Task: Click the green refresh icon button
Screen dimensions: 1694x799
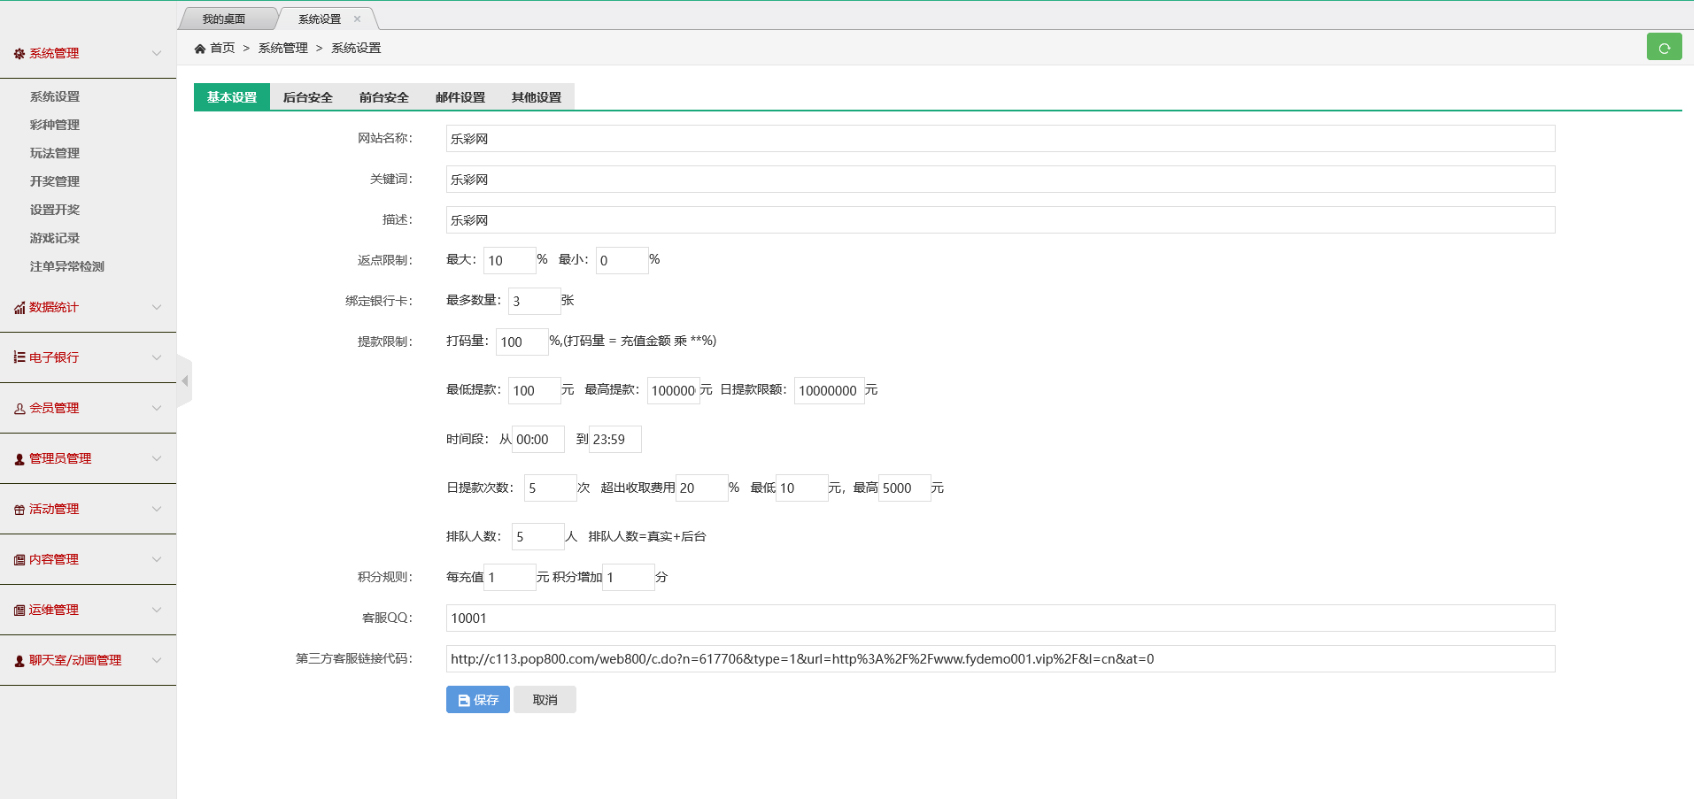Action: (1664, 47)
